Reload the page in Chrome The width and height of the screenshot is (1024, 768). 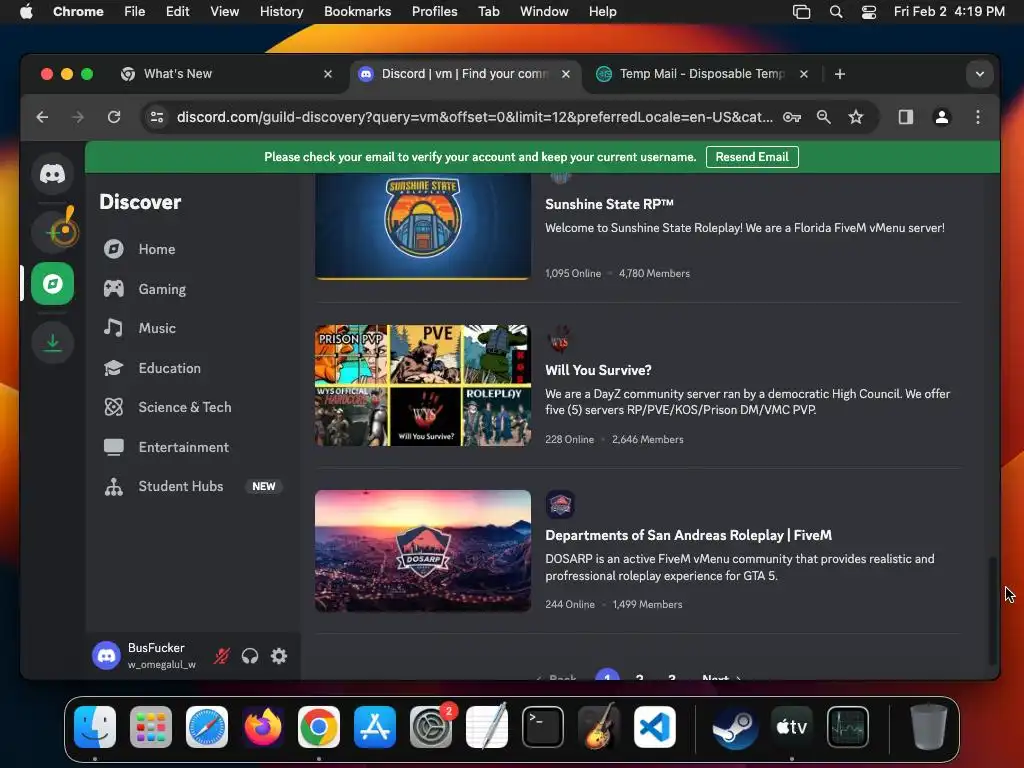114,118
